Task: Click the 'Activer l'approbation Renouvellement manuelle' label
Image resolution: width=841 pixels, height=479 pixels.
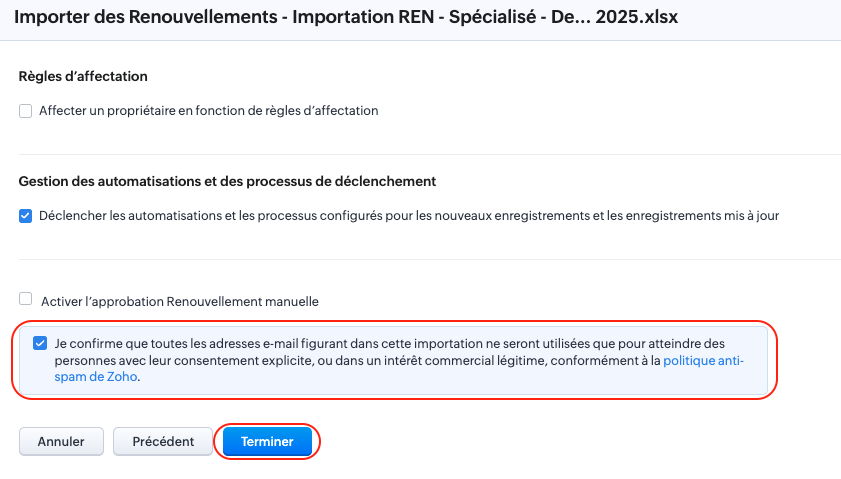Action: coord(179,300)
